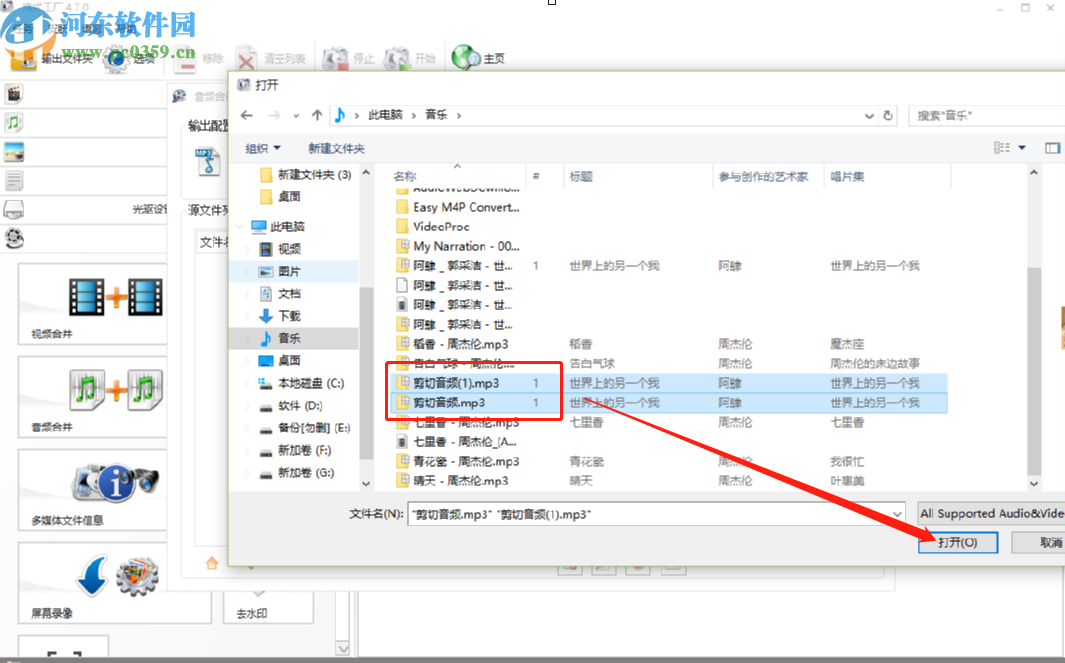
Task: Select Backup (E:) drive in tree
Action: [x=314, y=428]
